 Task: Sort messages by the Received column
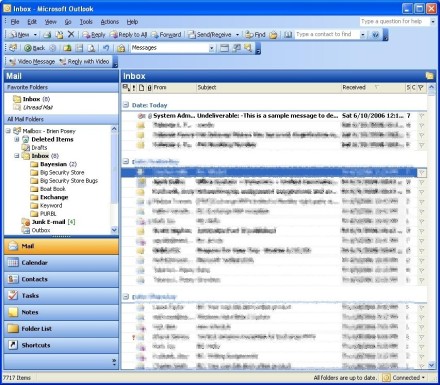(x=372, y=88)
